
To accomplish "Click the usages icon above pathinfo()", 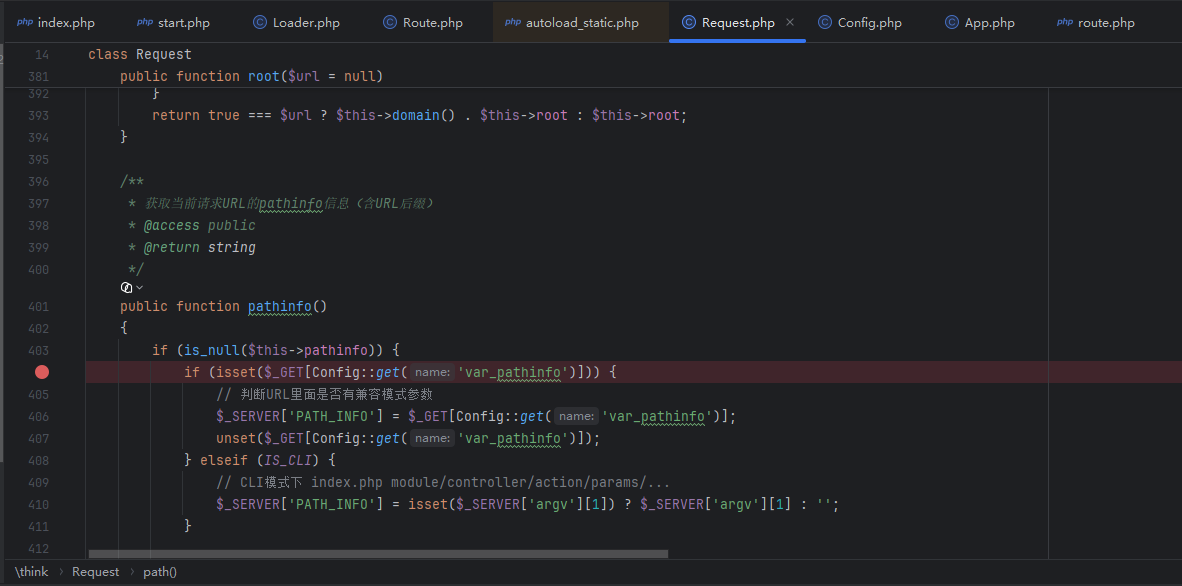I will pyautogui.click(x=127, y=287).
